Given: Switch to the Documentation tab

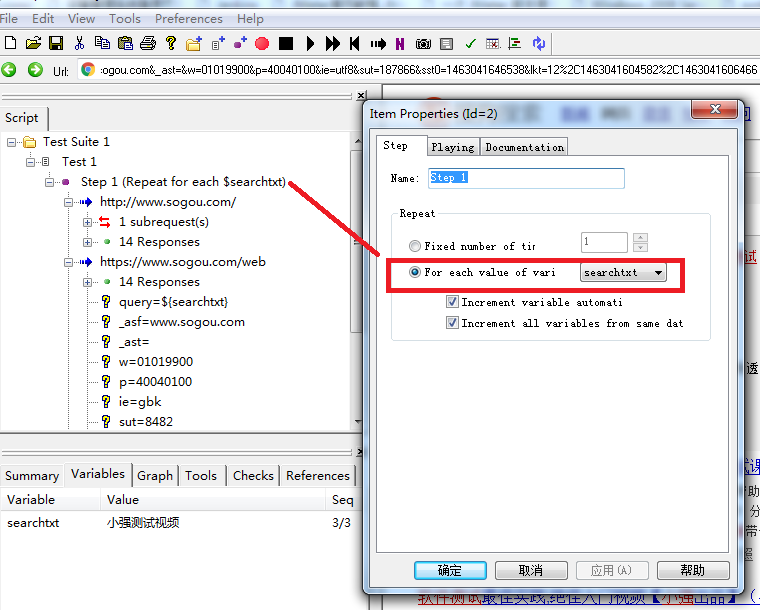Looking at the screenshot, I should click(x=524, y=147).
